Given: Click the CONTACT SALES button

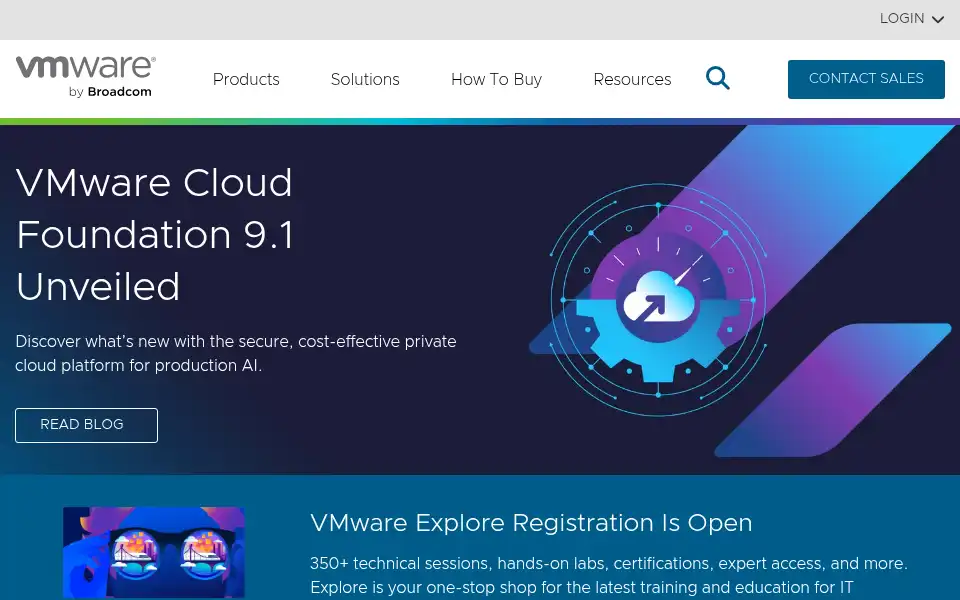Looking at the screenshot, I should tap(866, 79).
